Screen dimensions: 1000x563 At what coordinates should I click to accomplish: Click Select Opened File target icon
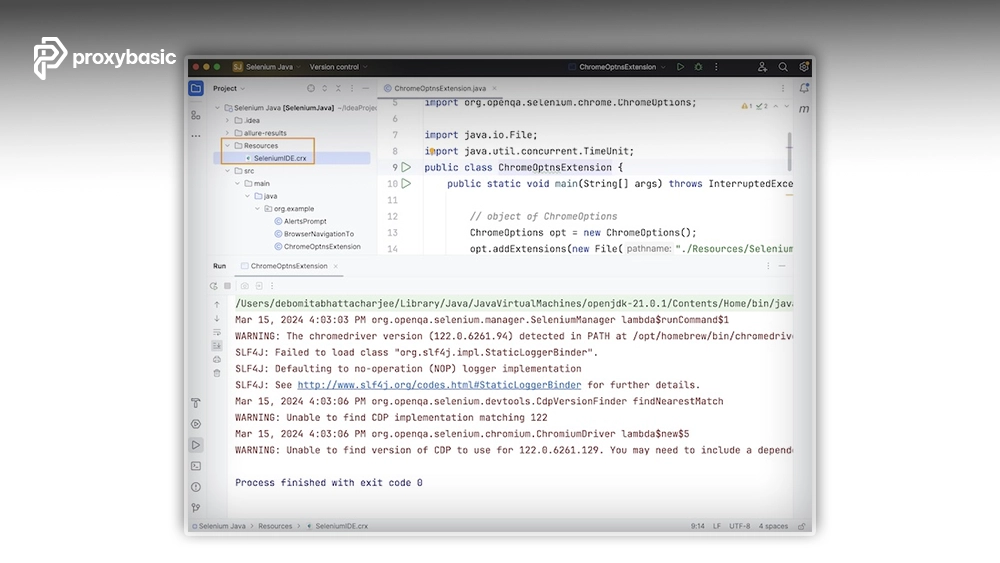pyautogui.click(x=311, y=89)
